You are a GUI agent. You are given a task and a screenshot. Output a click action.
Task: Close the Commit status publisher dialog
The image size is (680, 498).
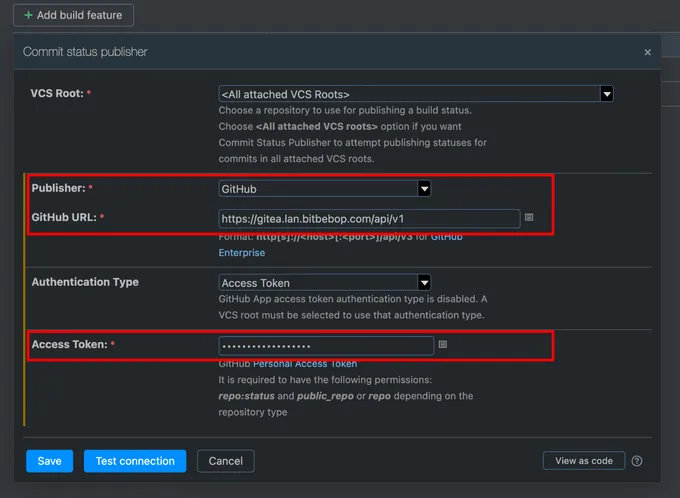pos(647,52)
